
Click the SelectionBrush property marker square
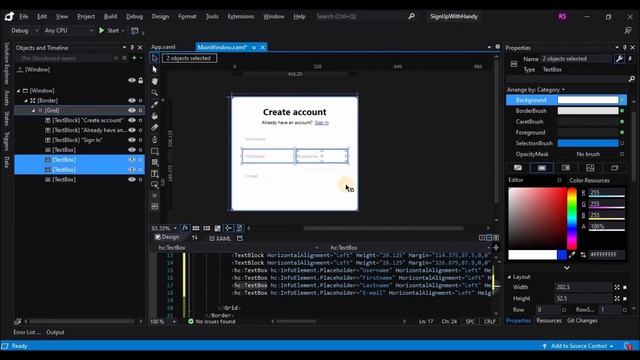(x=622, y=143)
